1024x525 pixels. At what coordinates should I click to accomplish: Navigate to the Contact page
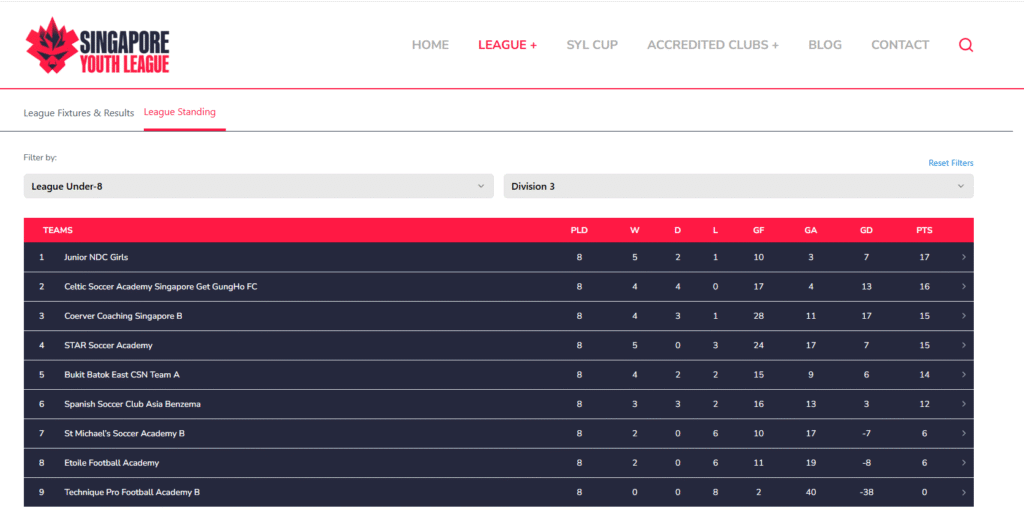pyautogui.click(x=900, y=45)
